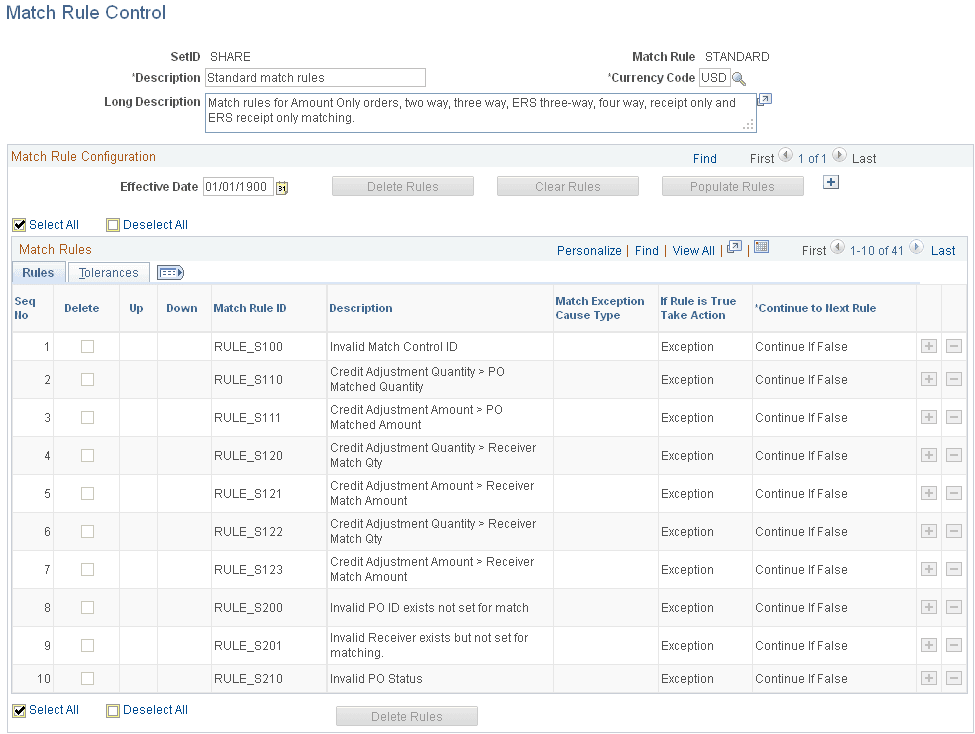Insert a row after RULE_S121

click(928, 493)
